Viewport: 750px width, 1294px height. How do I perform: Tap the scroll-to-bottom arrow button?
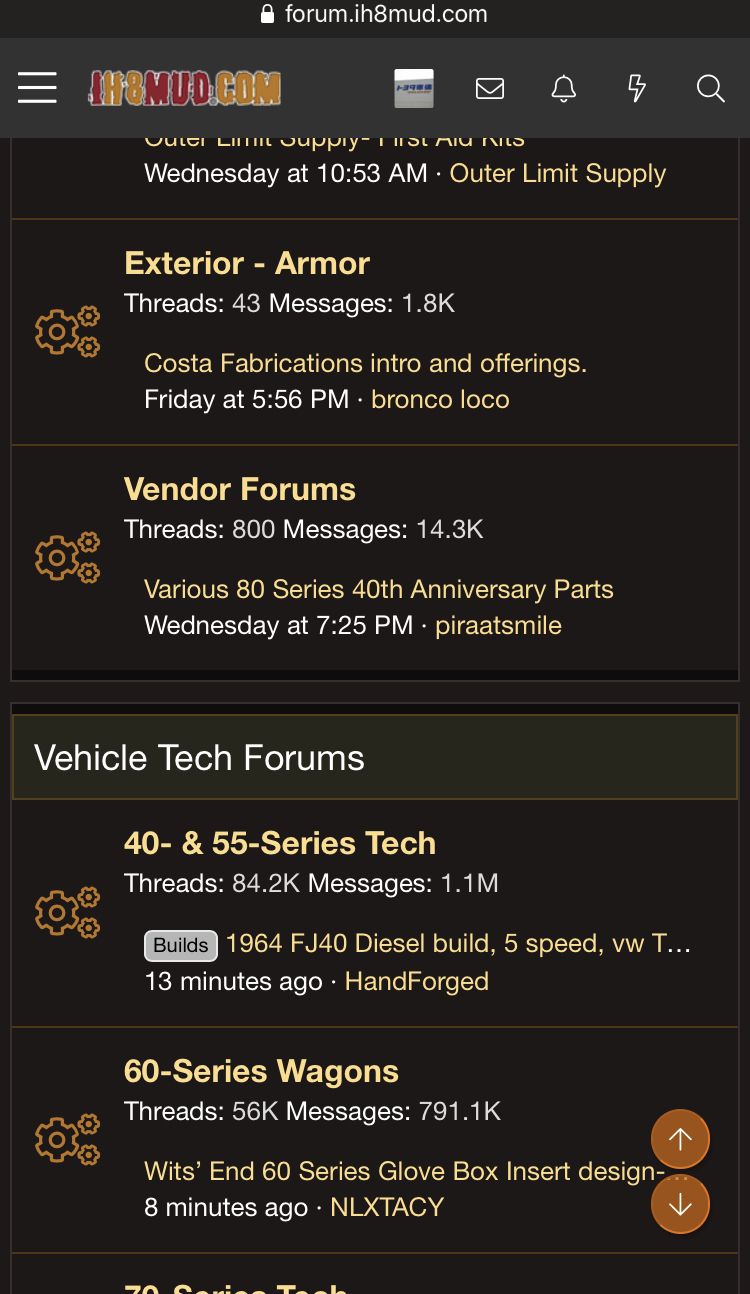(x=680, y=1204)
